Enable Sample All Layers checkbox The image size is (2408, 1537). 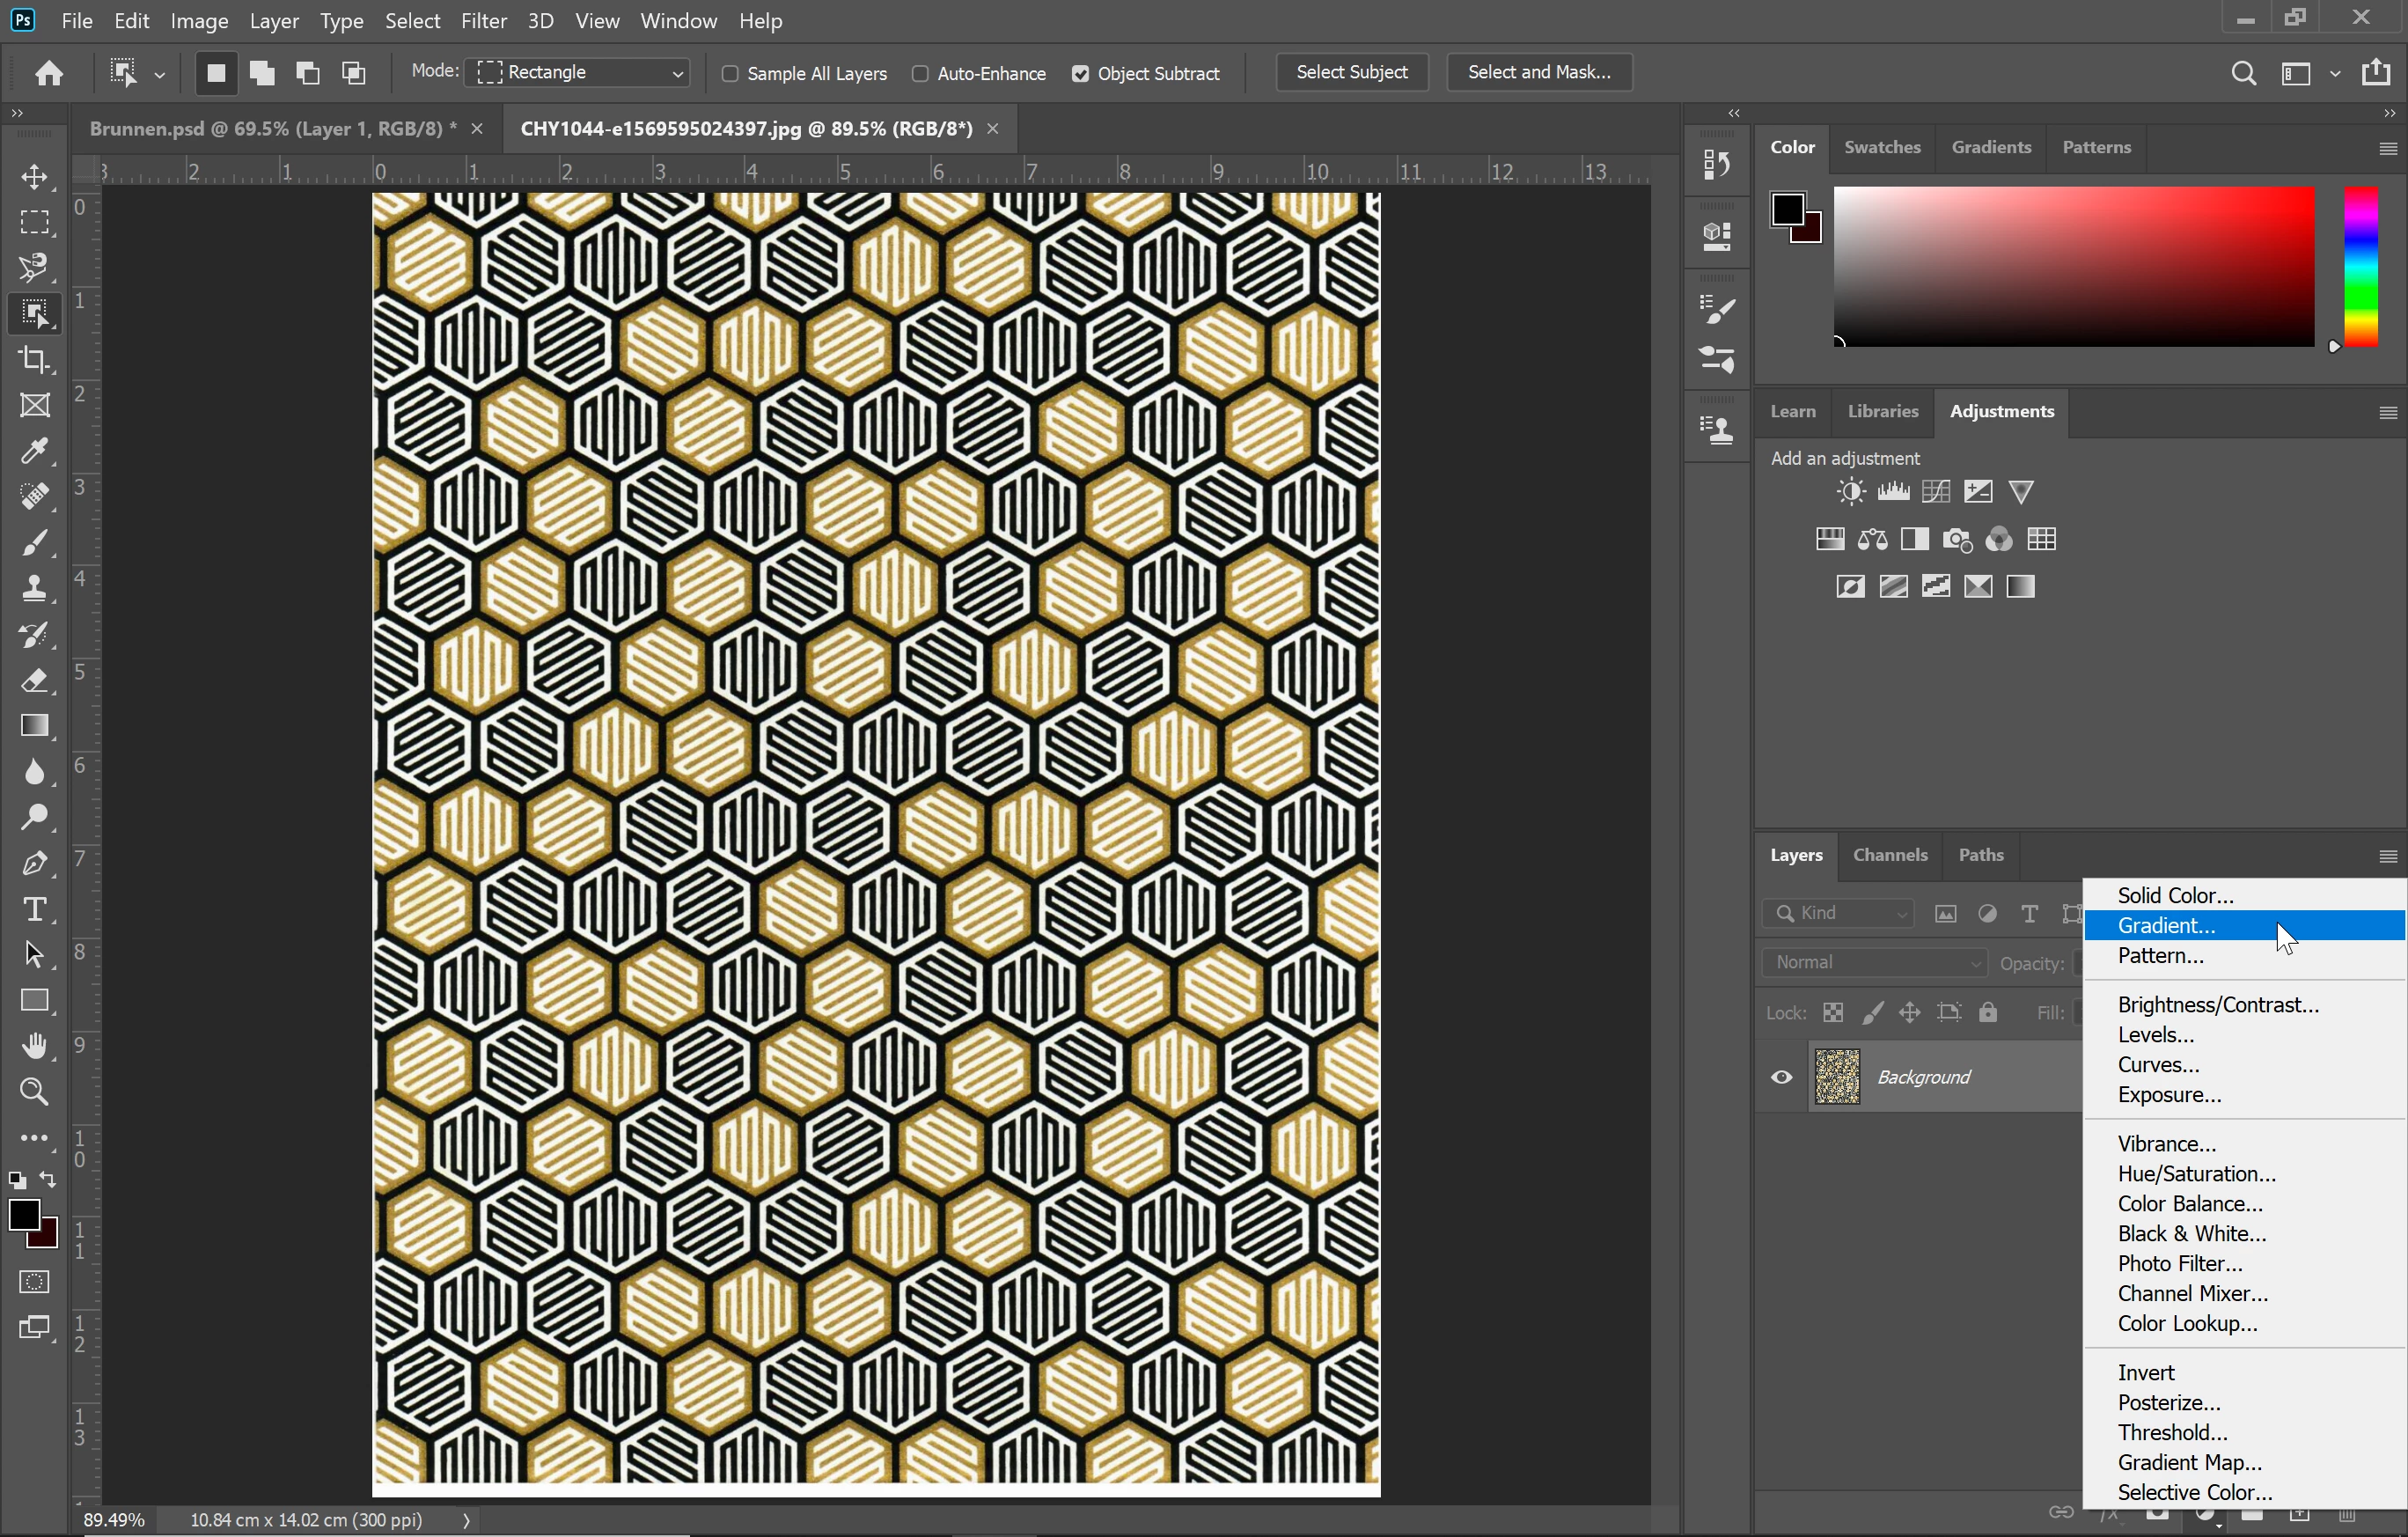(x=730, y=73)
